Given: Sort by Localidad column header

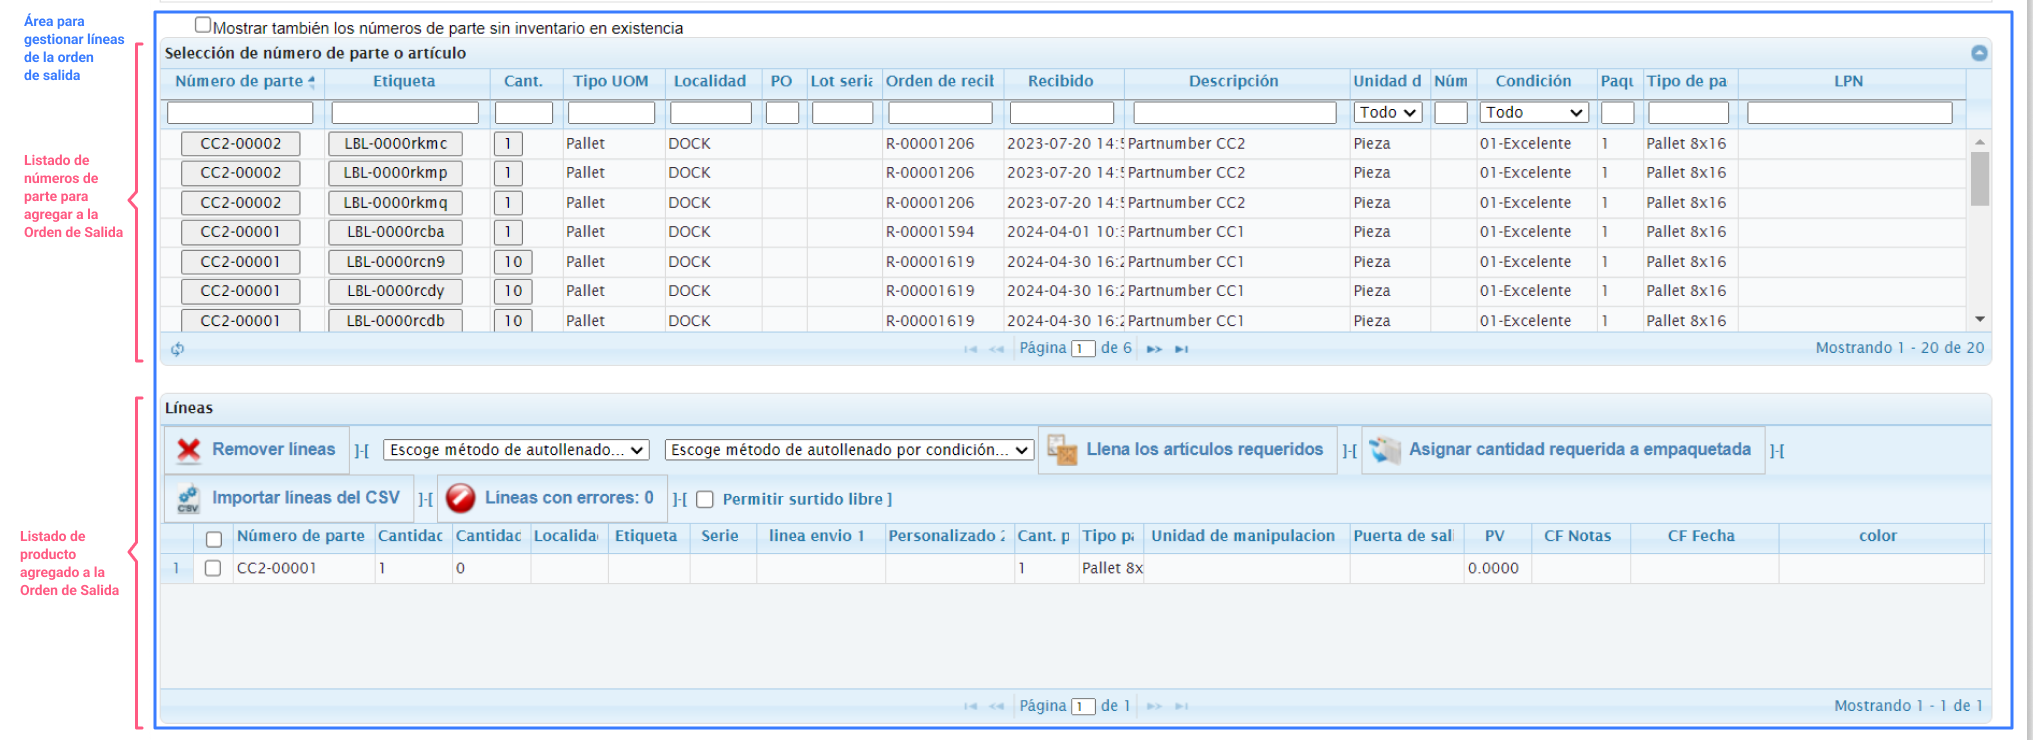Looking at the screenshot, I should [x=710, y=82].
